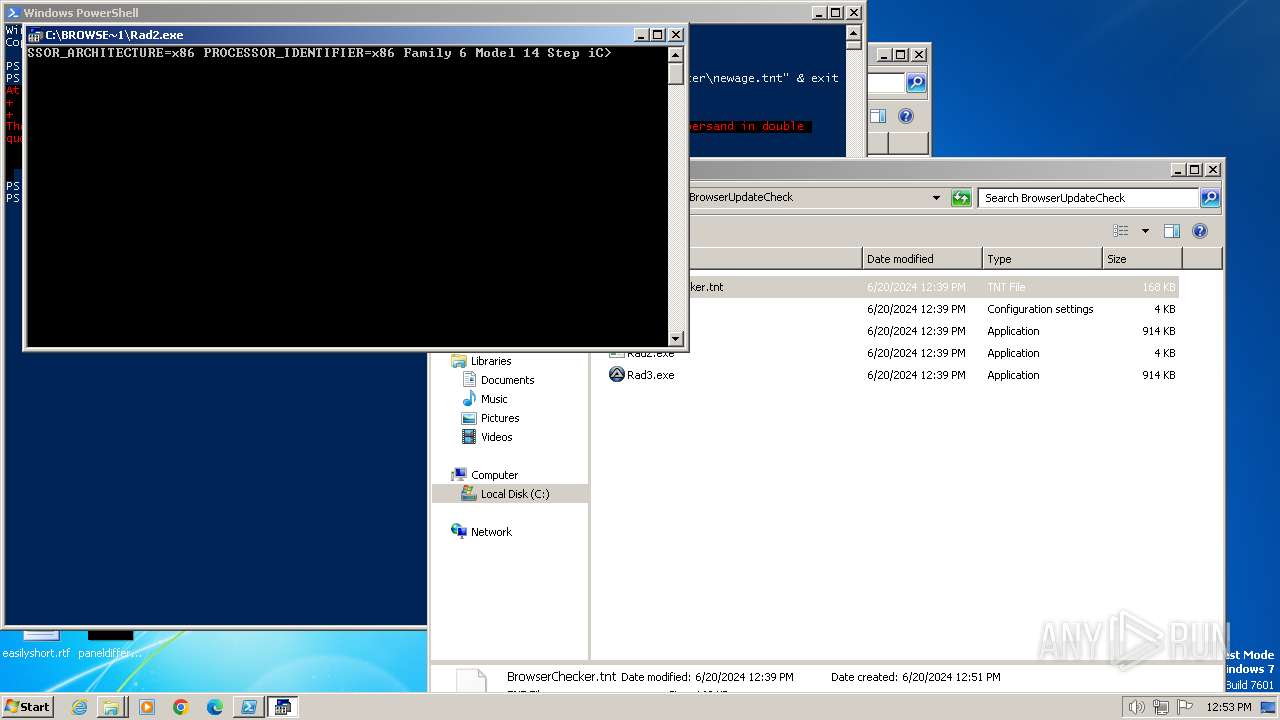Toggle preview pane icon in background Explorer window

tap(878, 116)
